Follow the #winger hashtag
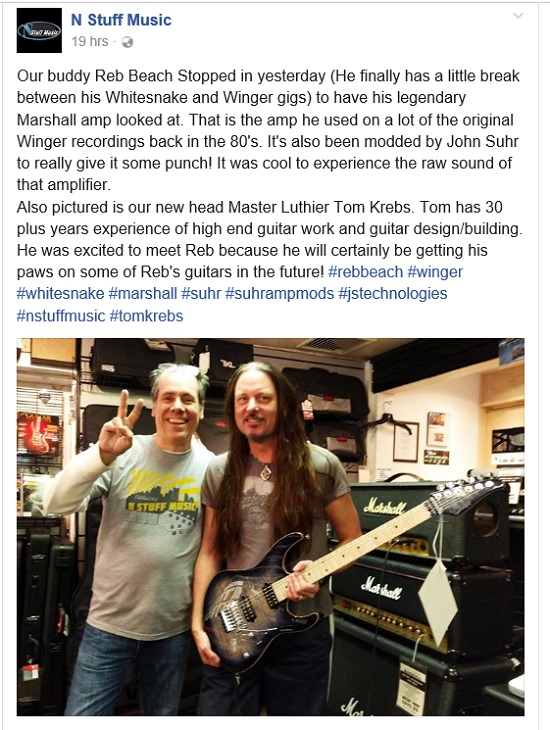The width and height of the screenshot is (550, 730). (x=435, y=272)
